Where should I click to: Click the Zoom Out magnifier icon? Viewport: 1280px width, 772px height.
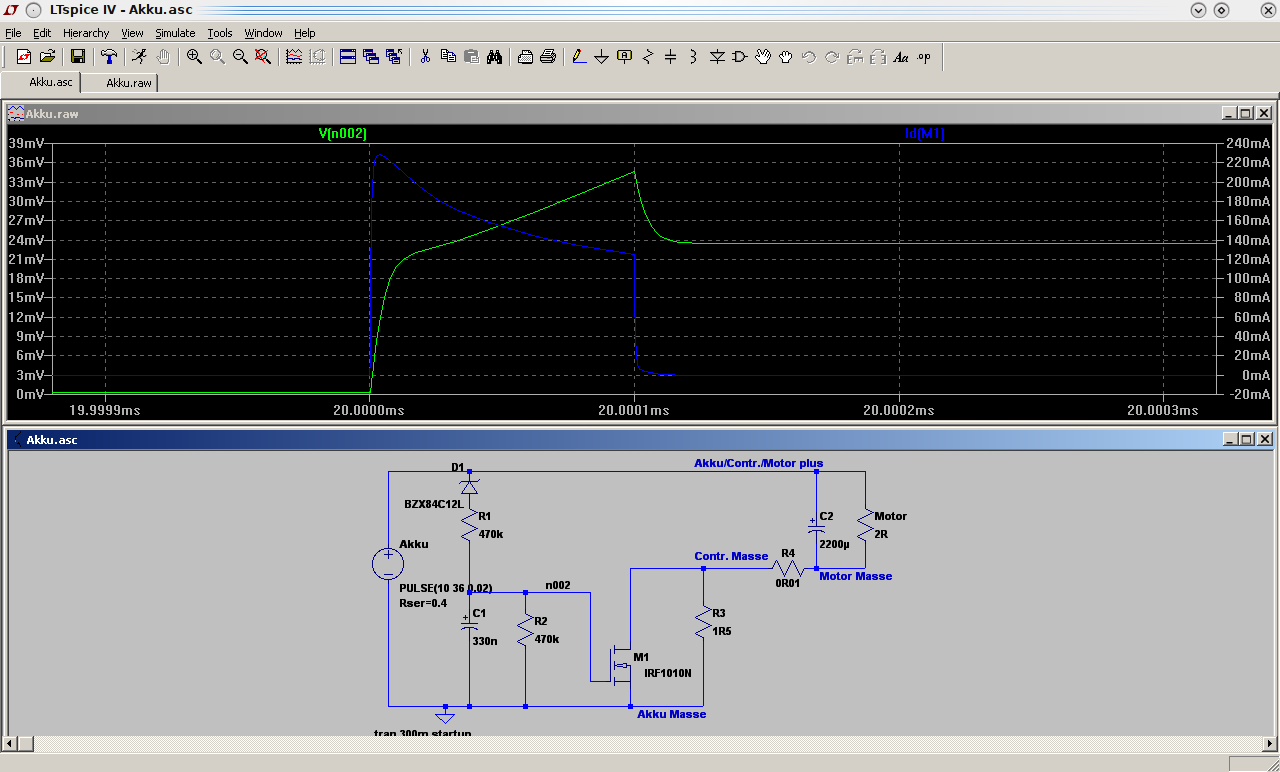point(240,57)
